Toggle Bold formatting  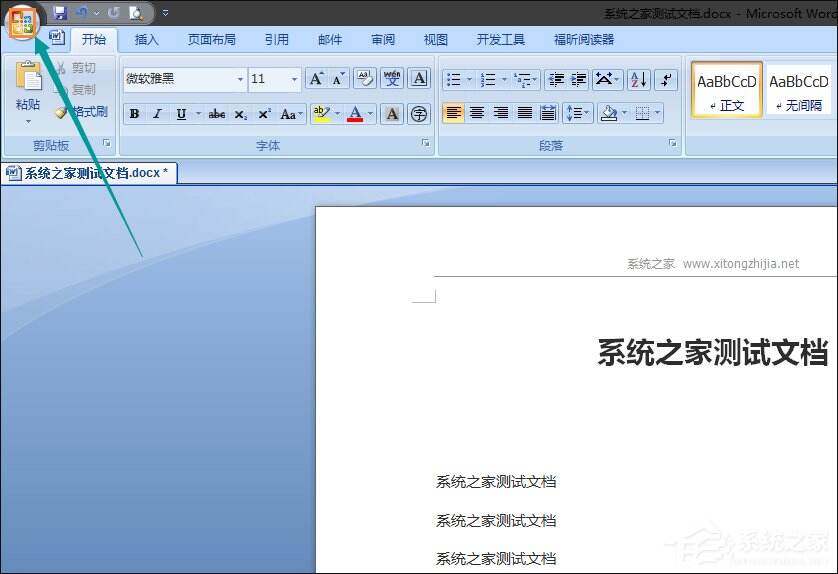click(134, 114)
